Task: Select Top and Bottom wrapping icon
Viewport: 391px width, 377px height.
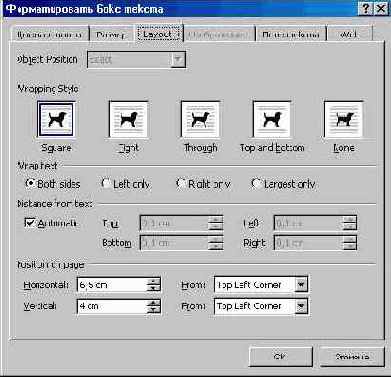Action: tap(272, 120)
